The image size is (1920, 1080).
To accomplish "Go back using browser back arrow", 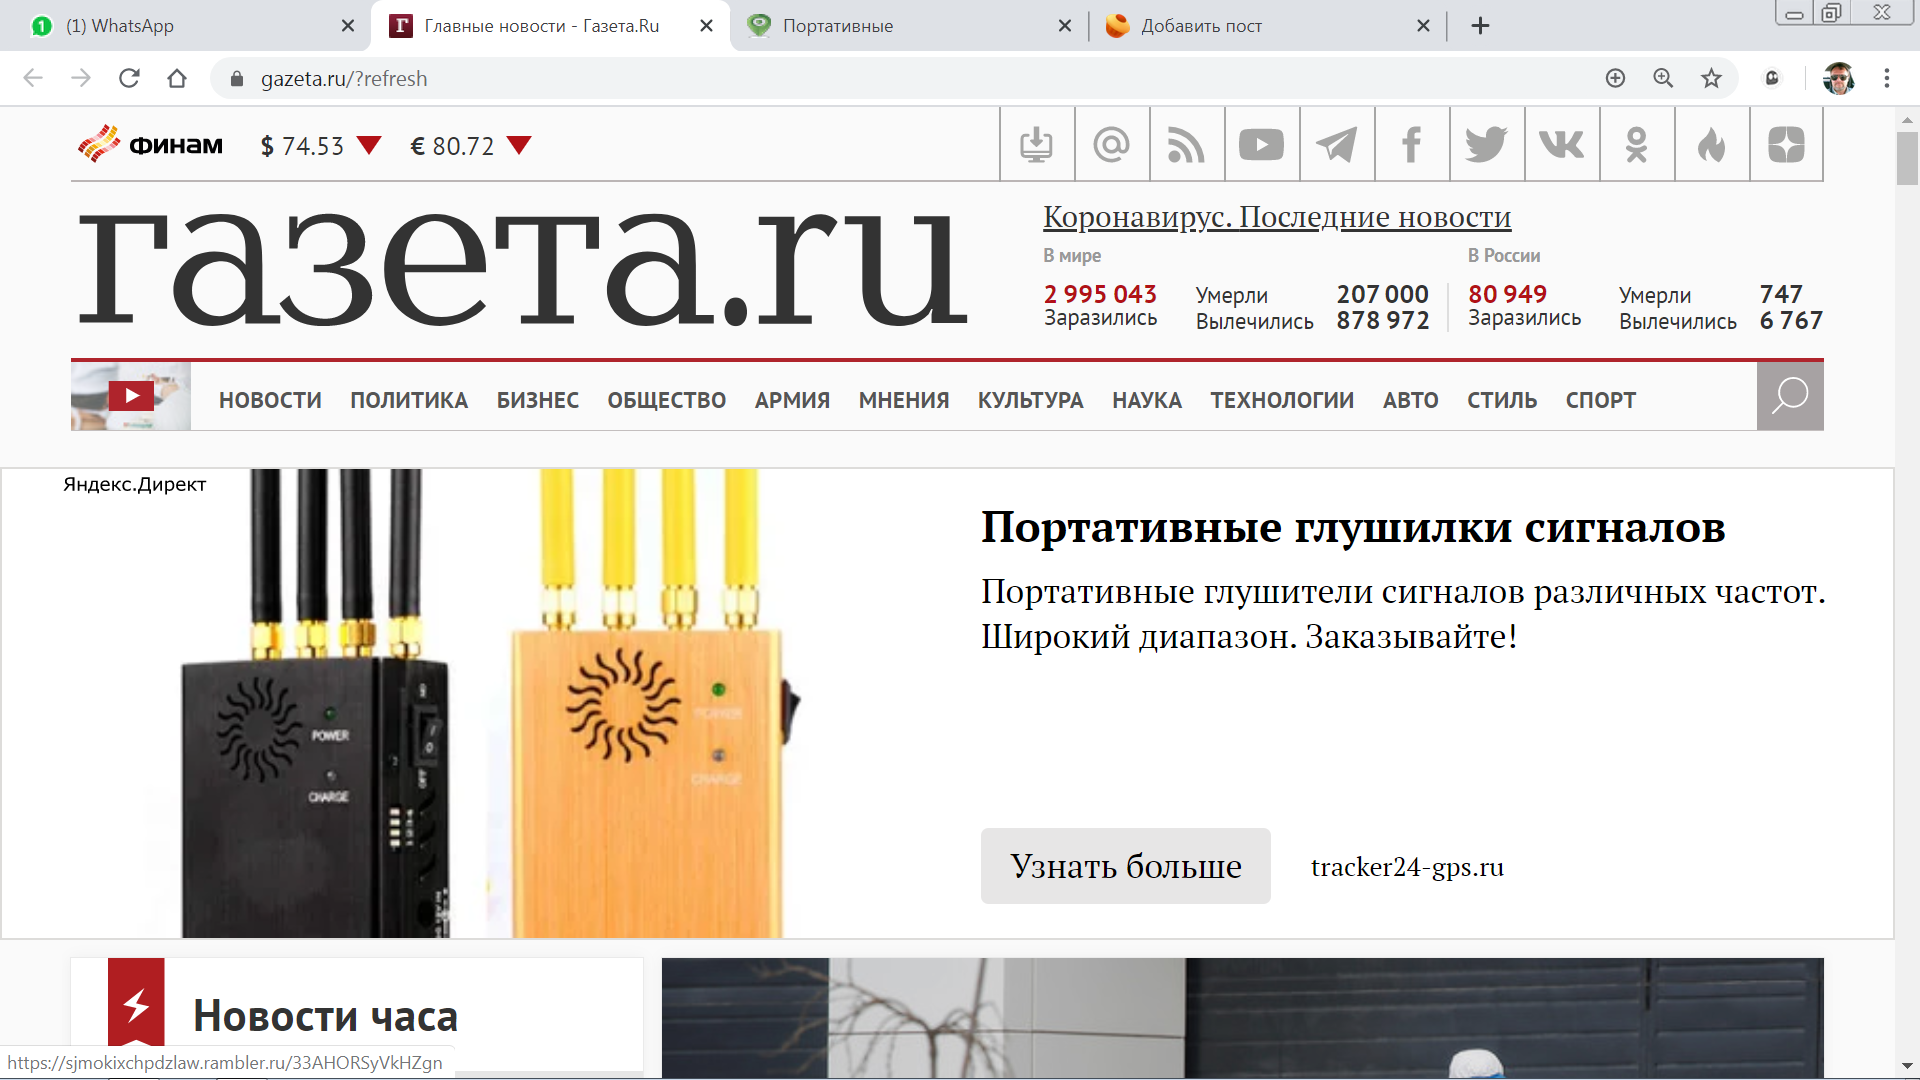I will 33,78.
